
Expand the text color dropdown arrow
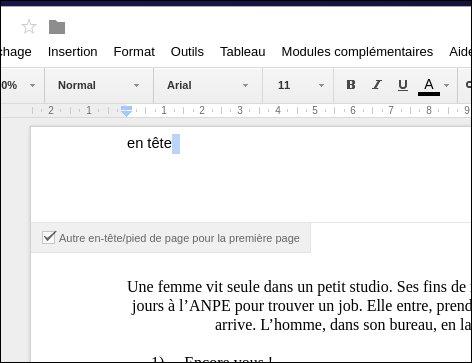pos(447,85)
